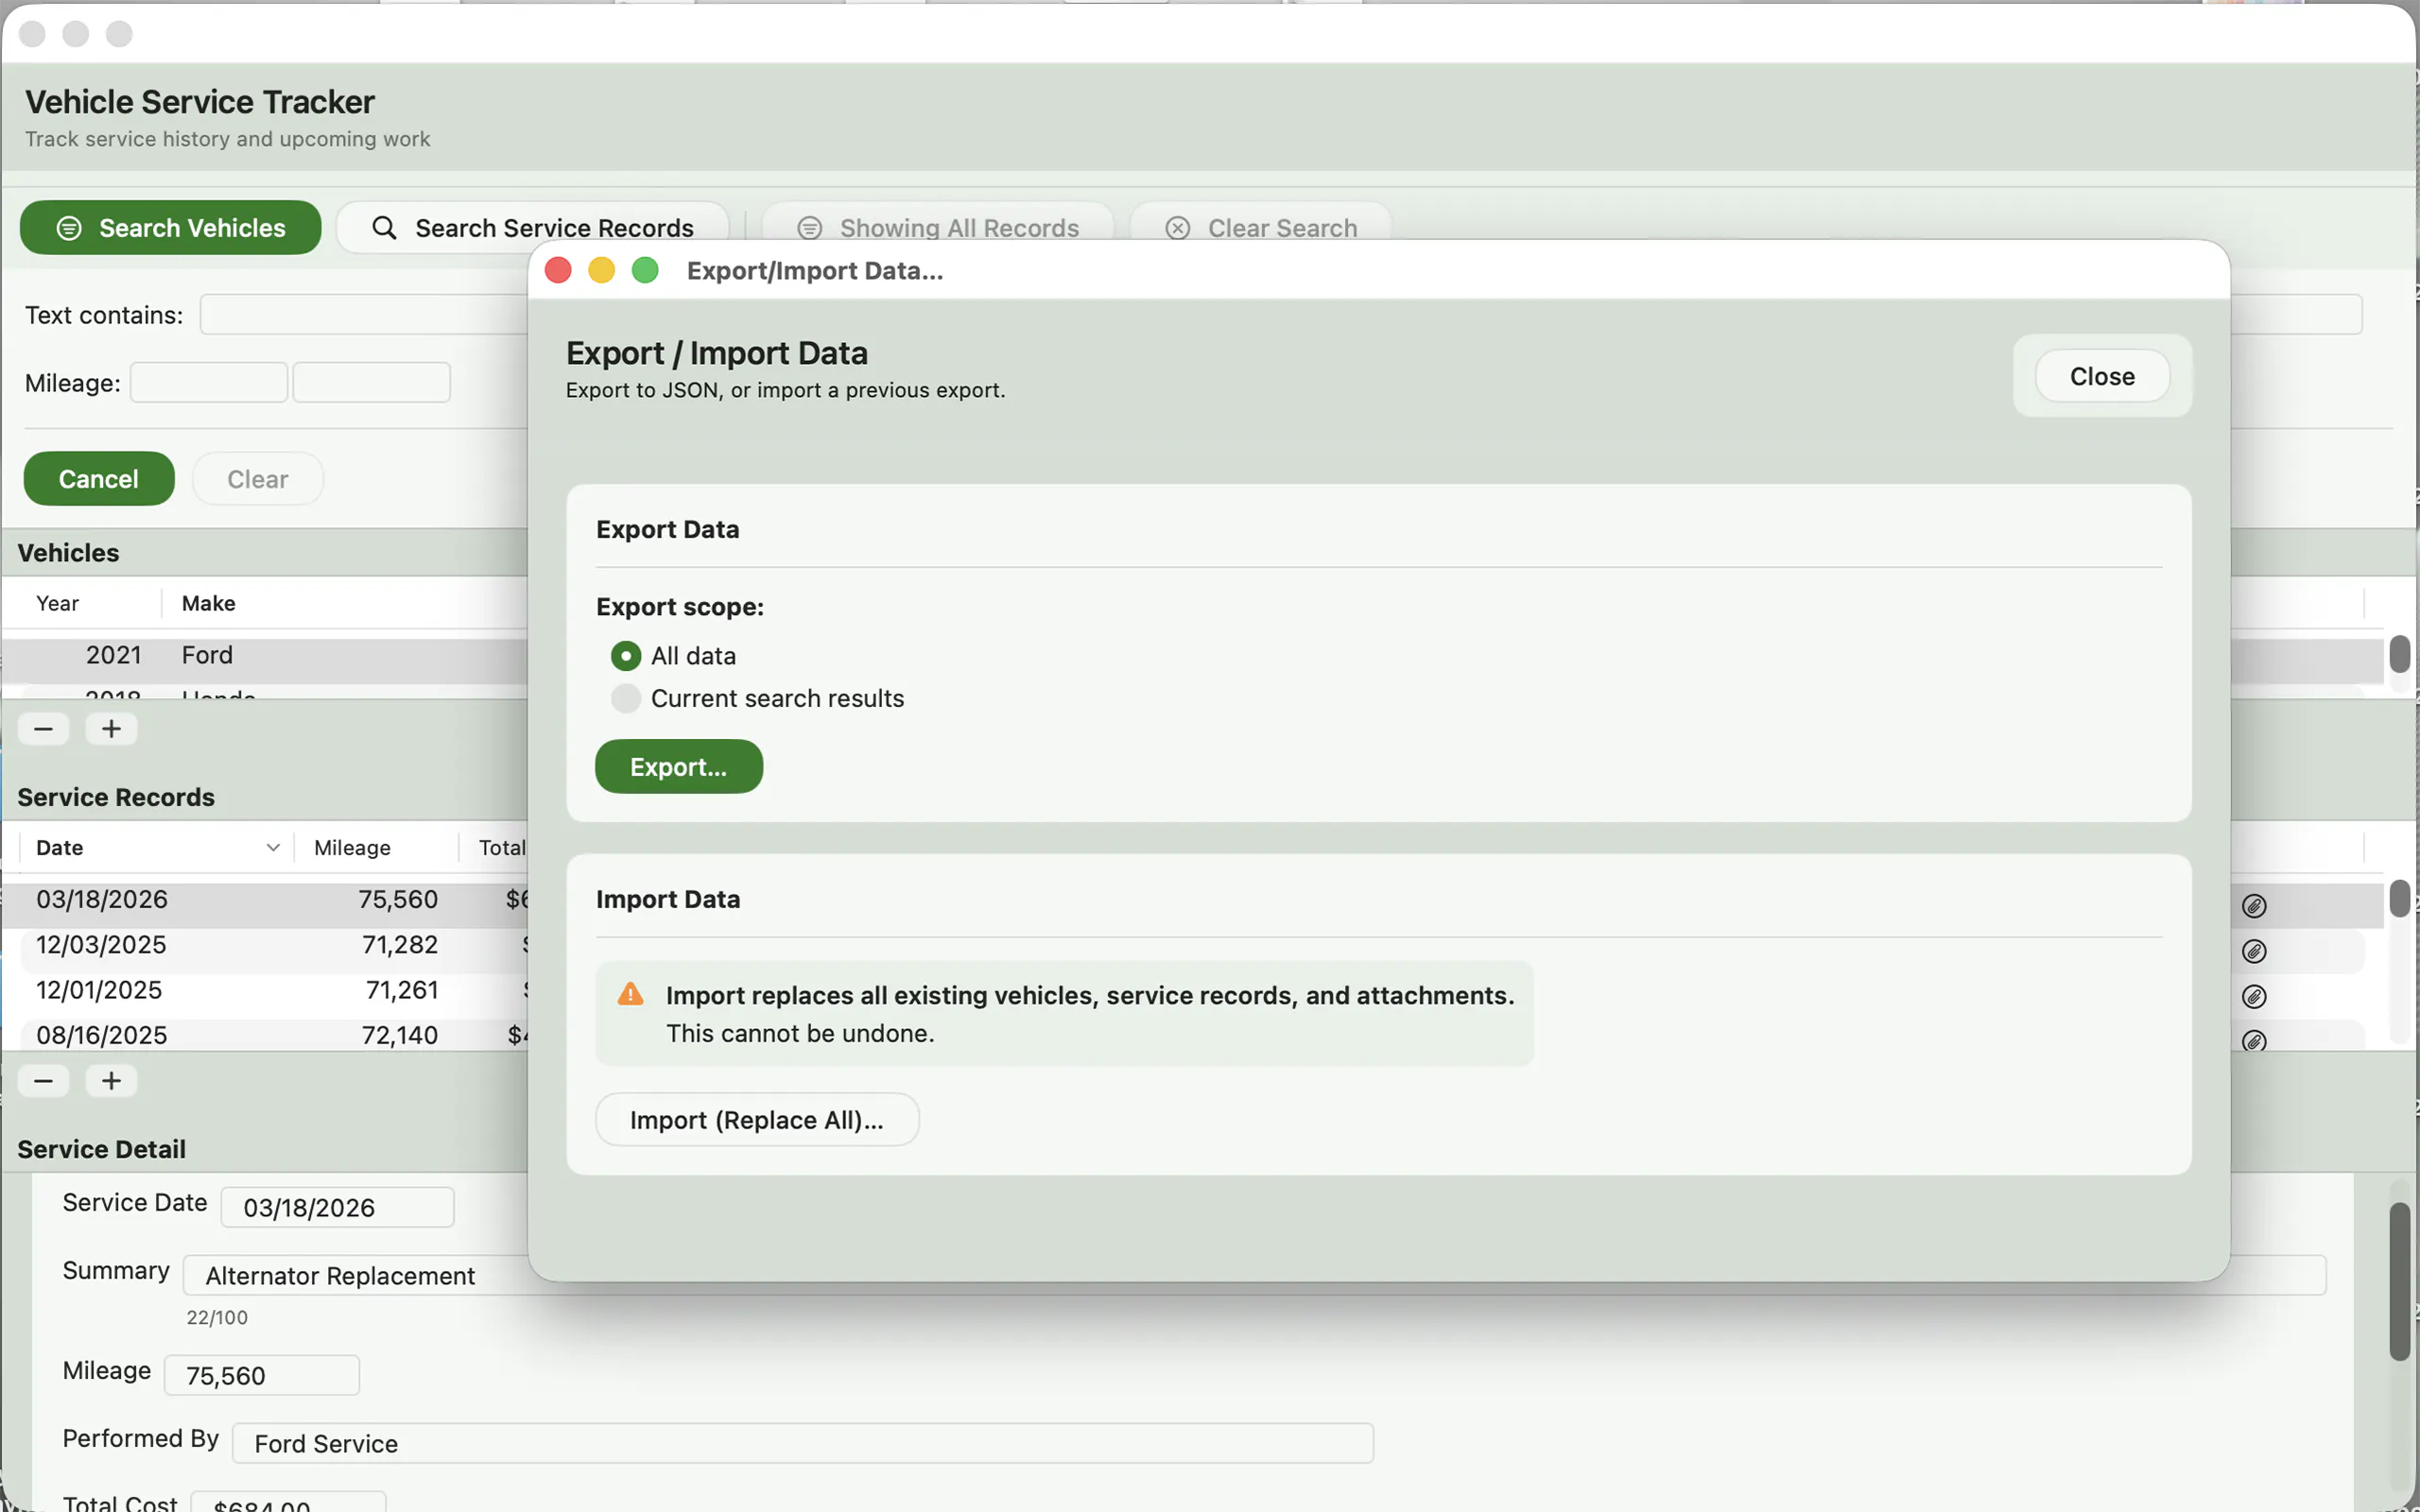Close the Export / Import dialog via Close button
The width and height of the screenshot is (2420, 1512).
[x=2102, y=376]
